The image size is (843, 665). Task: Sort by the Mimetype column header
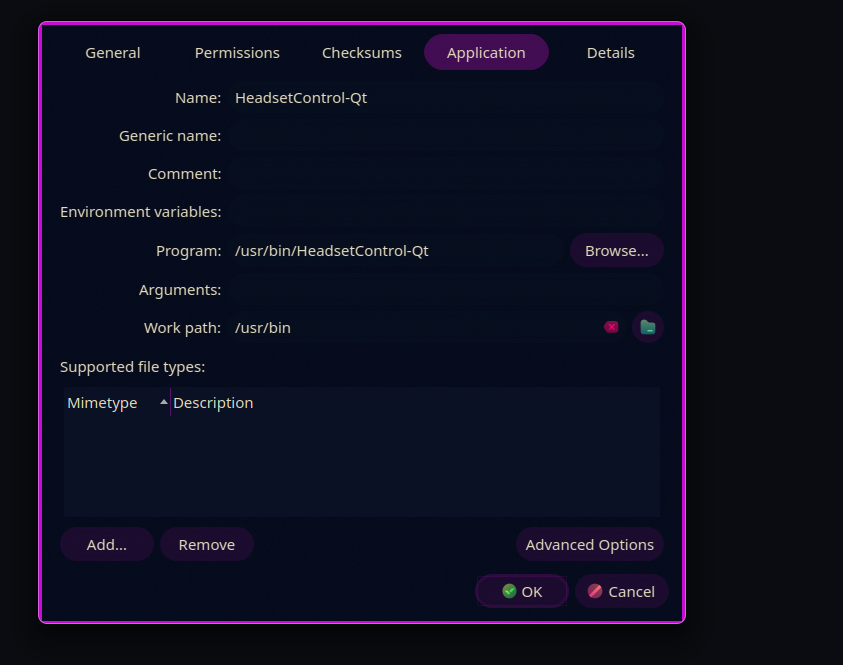(117, 403)
